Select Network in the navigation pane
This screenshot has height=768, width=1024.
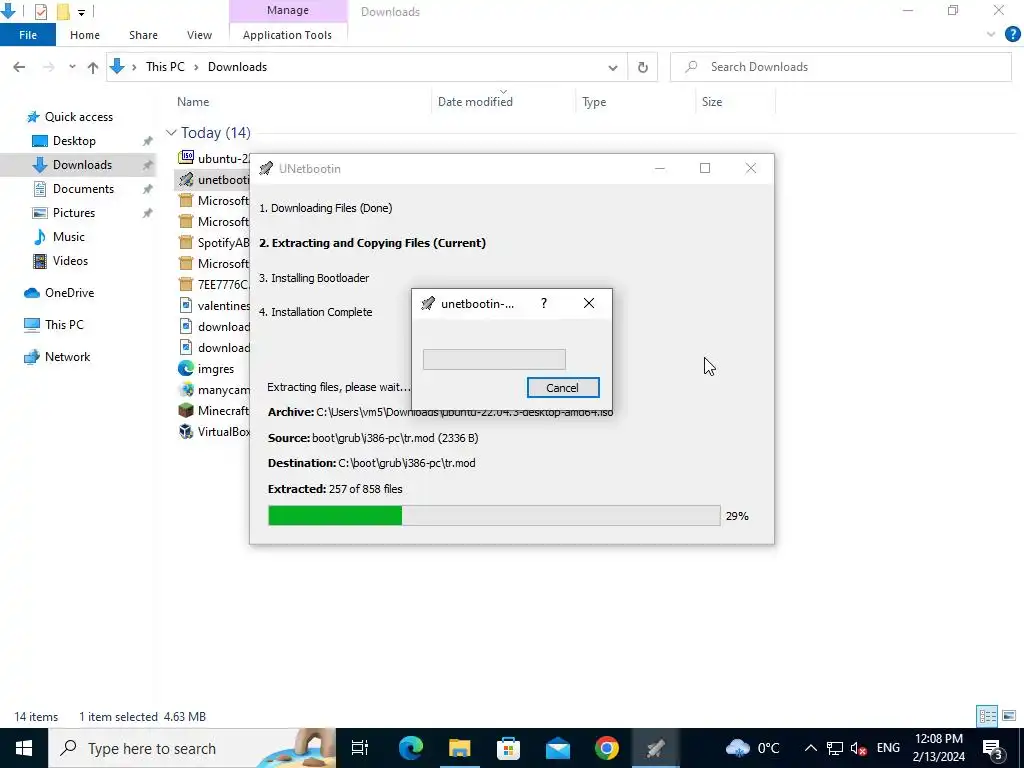click(x=67, y=357)
